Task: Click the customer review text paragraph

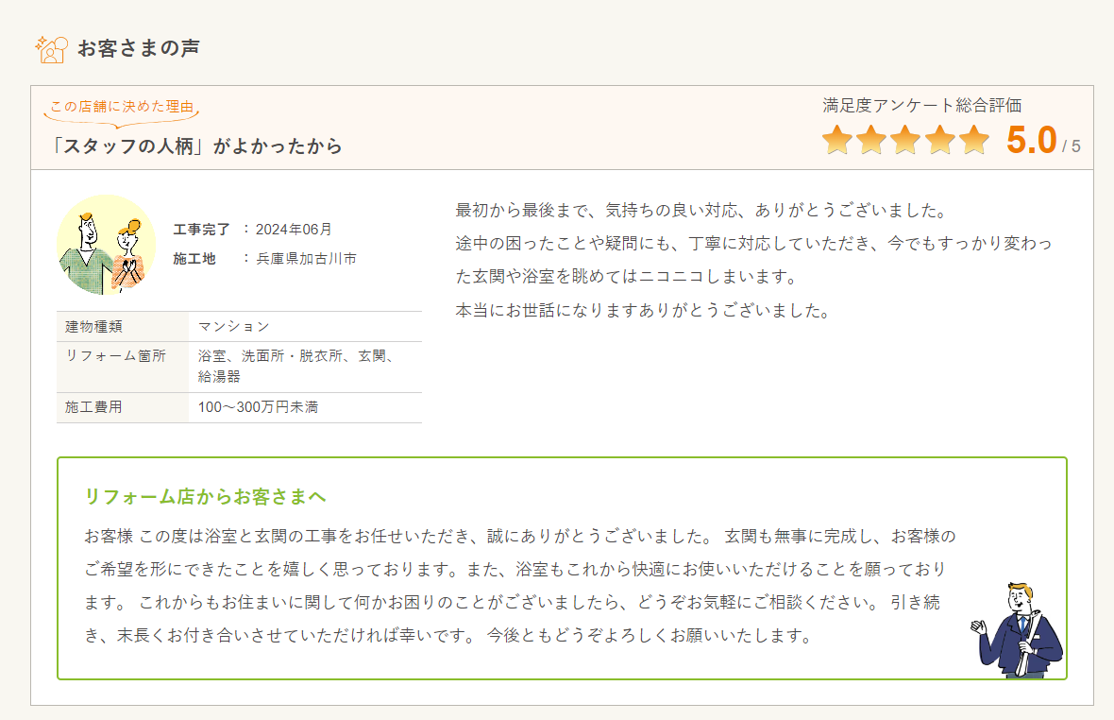Action: tap(753, 260)
